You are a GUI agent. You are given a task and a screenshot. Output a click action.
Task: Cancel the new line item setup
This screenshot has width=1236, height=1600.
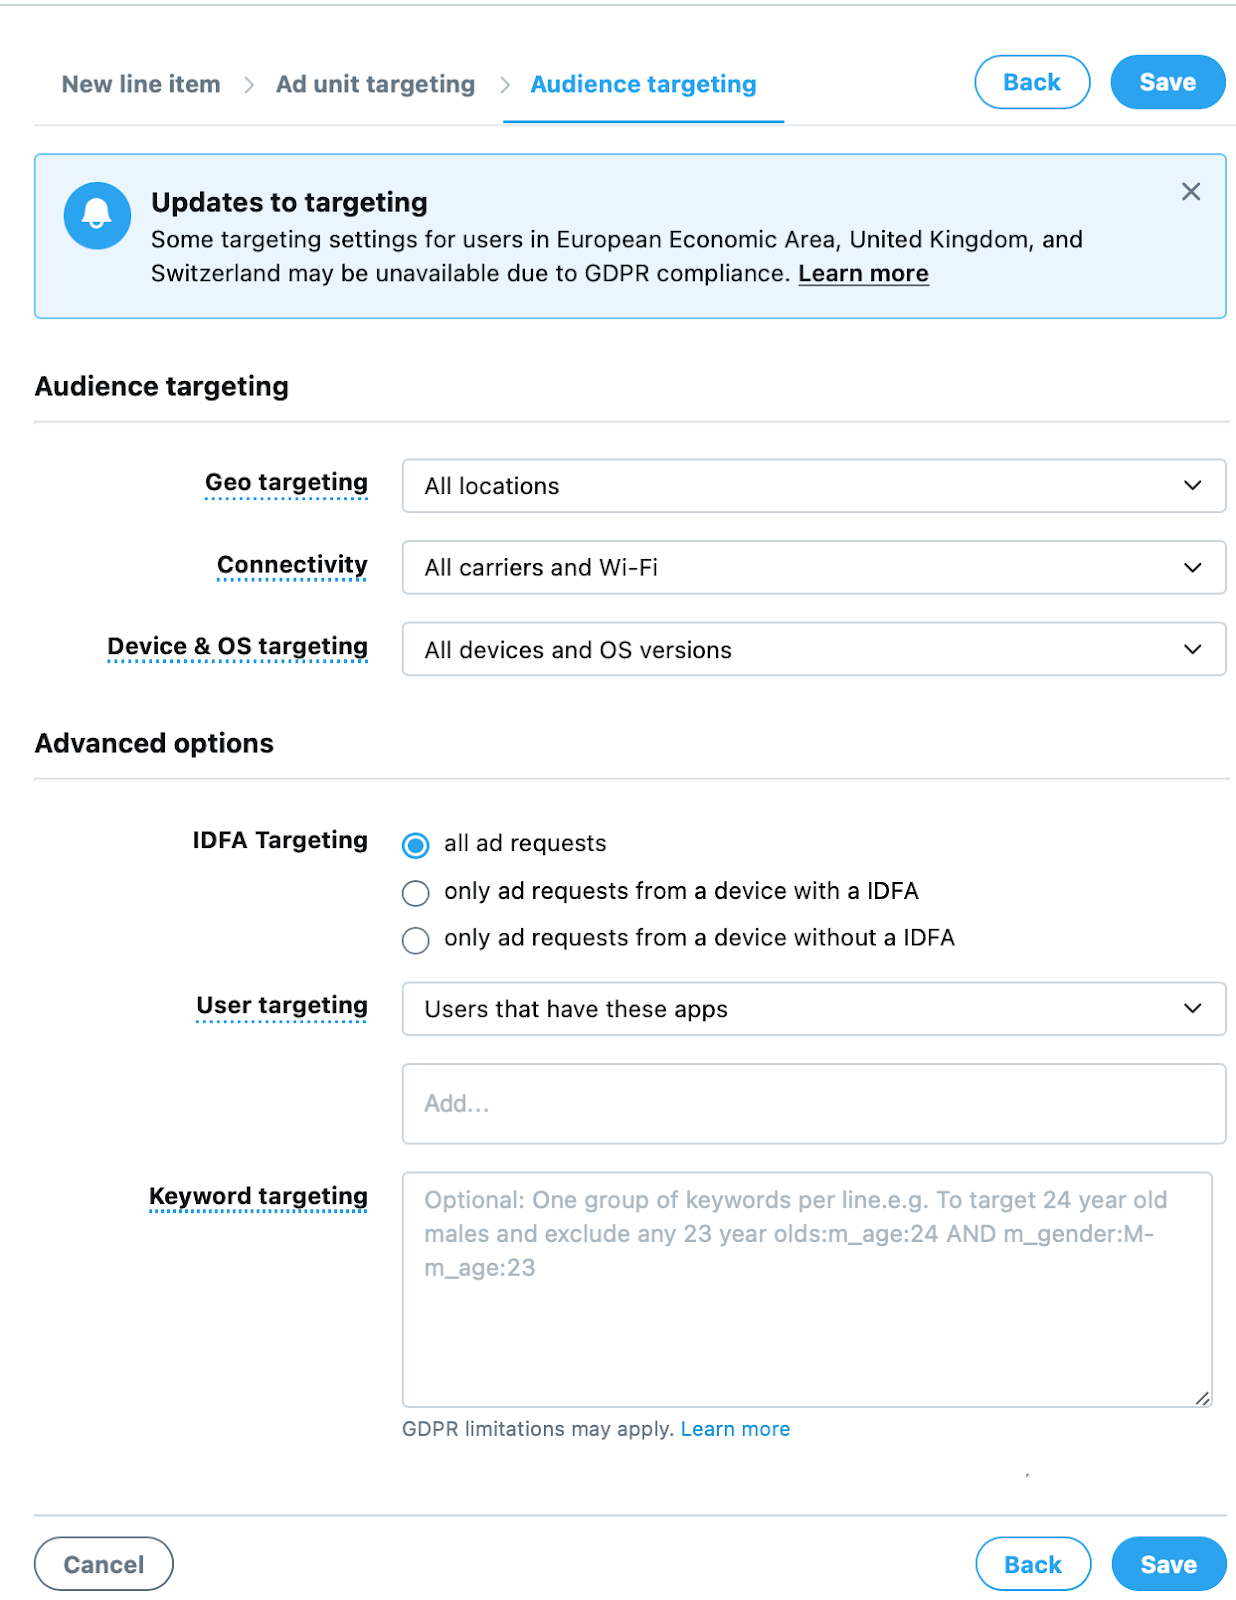(103, 1563)
